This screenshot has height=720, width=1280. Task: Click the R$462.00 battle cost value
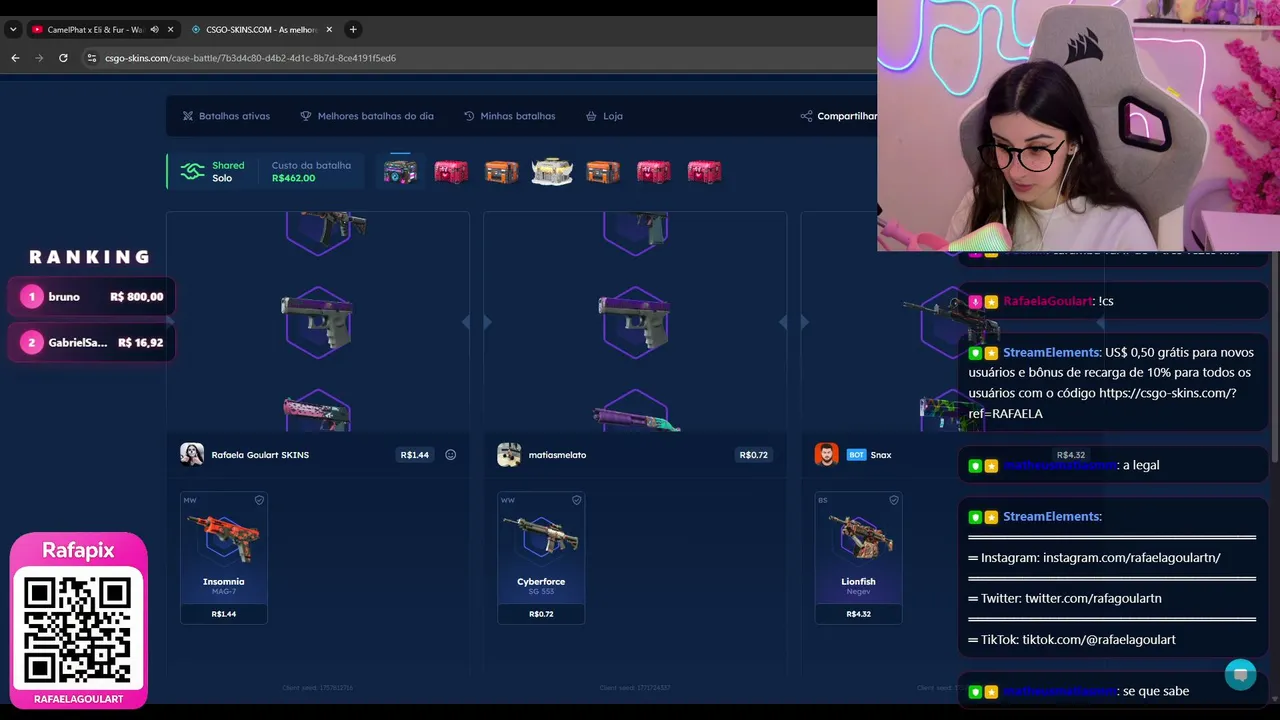click(x=293, y=179)
